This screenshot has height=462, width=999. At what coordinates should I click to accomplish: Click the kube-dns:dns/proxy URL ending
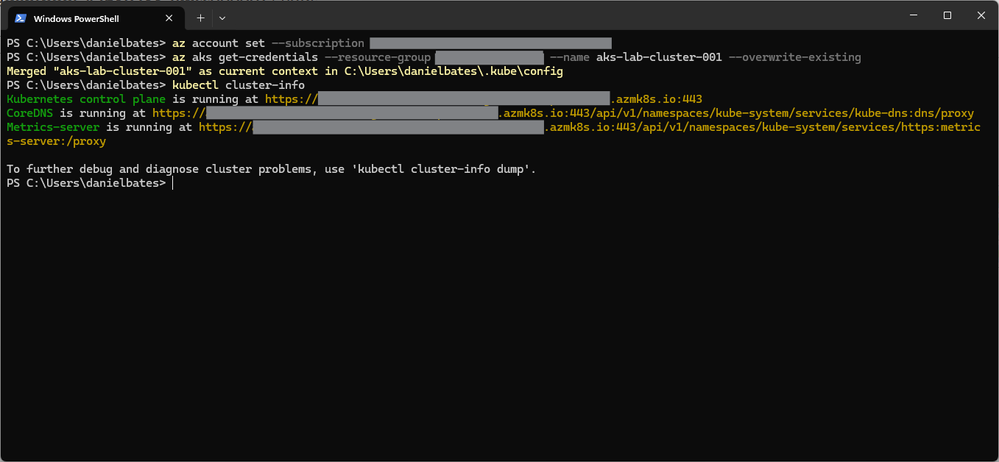913,113
